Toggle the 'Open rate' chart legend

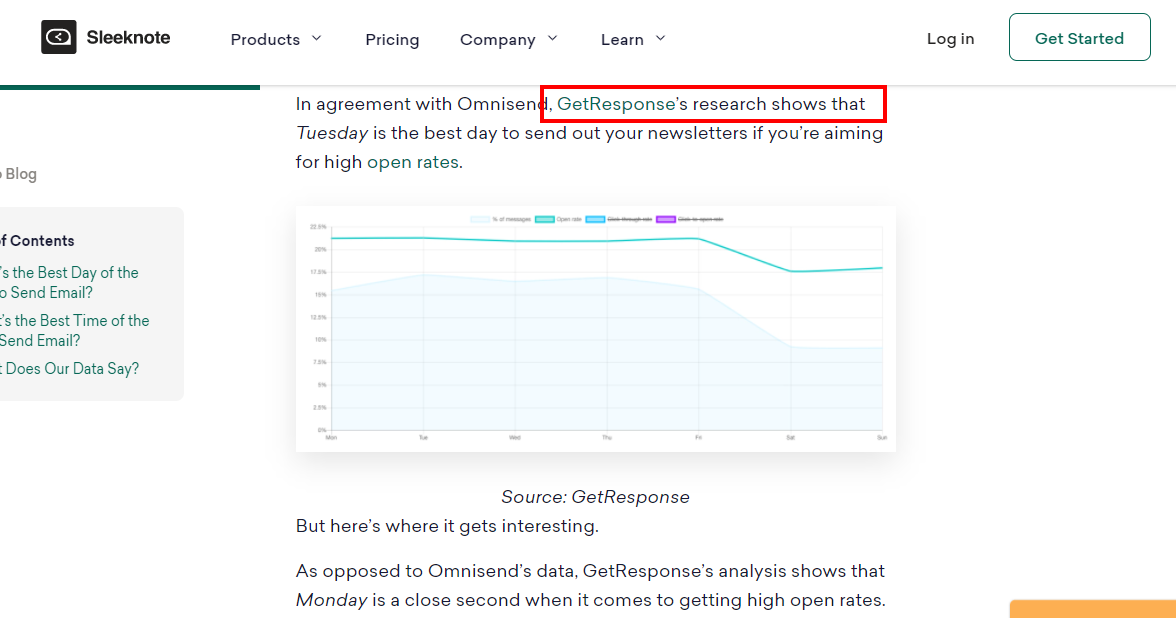pos(560,219)
